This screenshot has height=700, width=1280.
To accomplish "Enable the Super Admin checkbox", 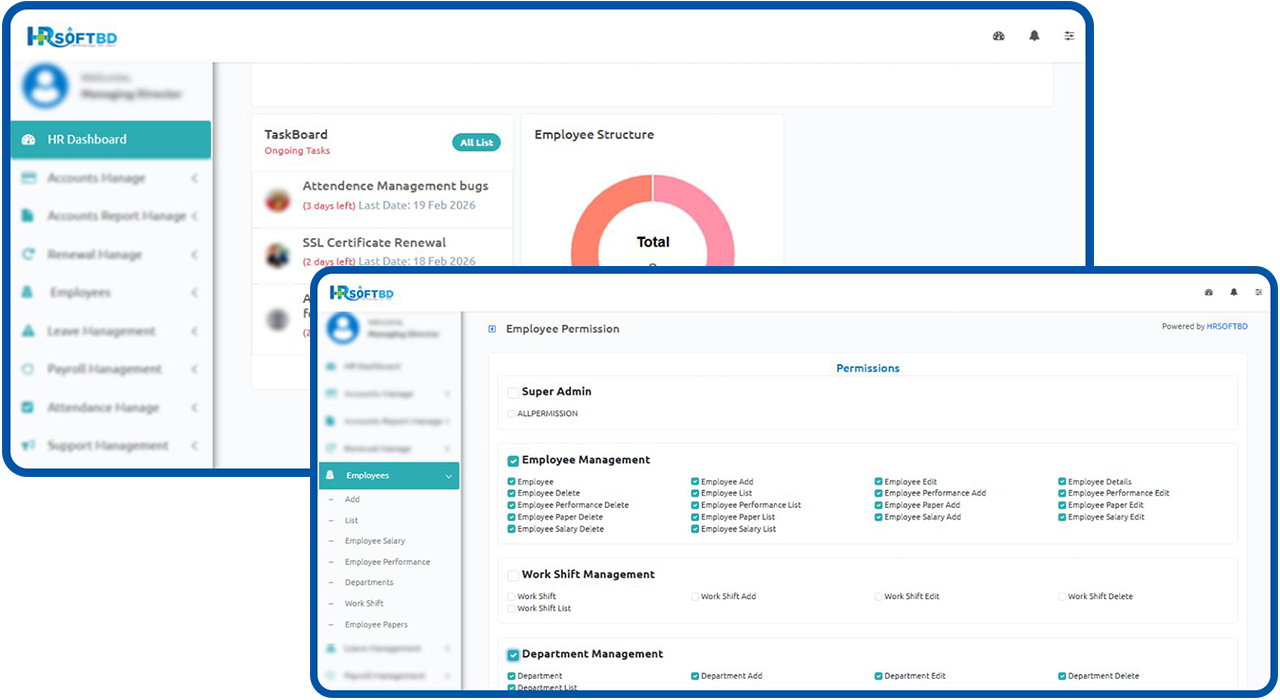I will 513,393.
